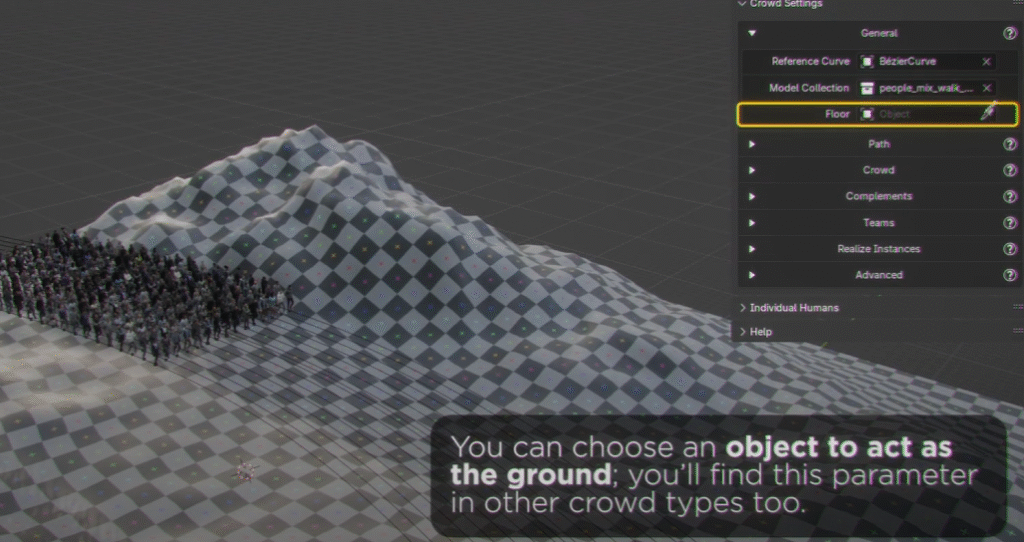Activate the Floor eyedropper picker
Screen dimensions: 1024x542
tap(987, 114)
